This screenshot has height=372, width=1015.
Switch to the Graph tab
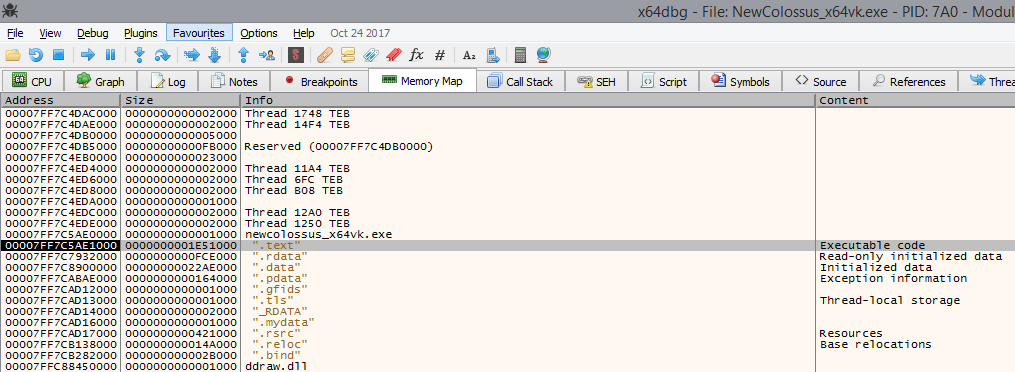(x=100, y=82)
